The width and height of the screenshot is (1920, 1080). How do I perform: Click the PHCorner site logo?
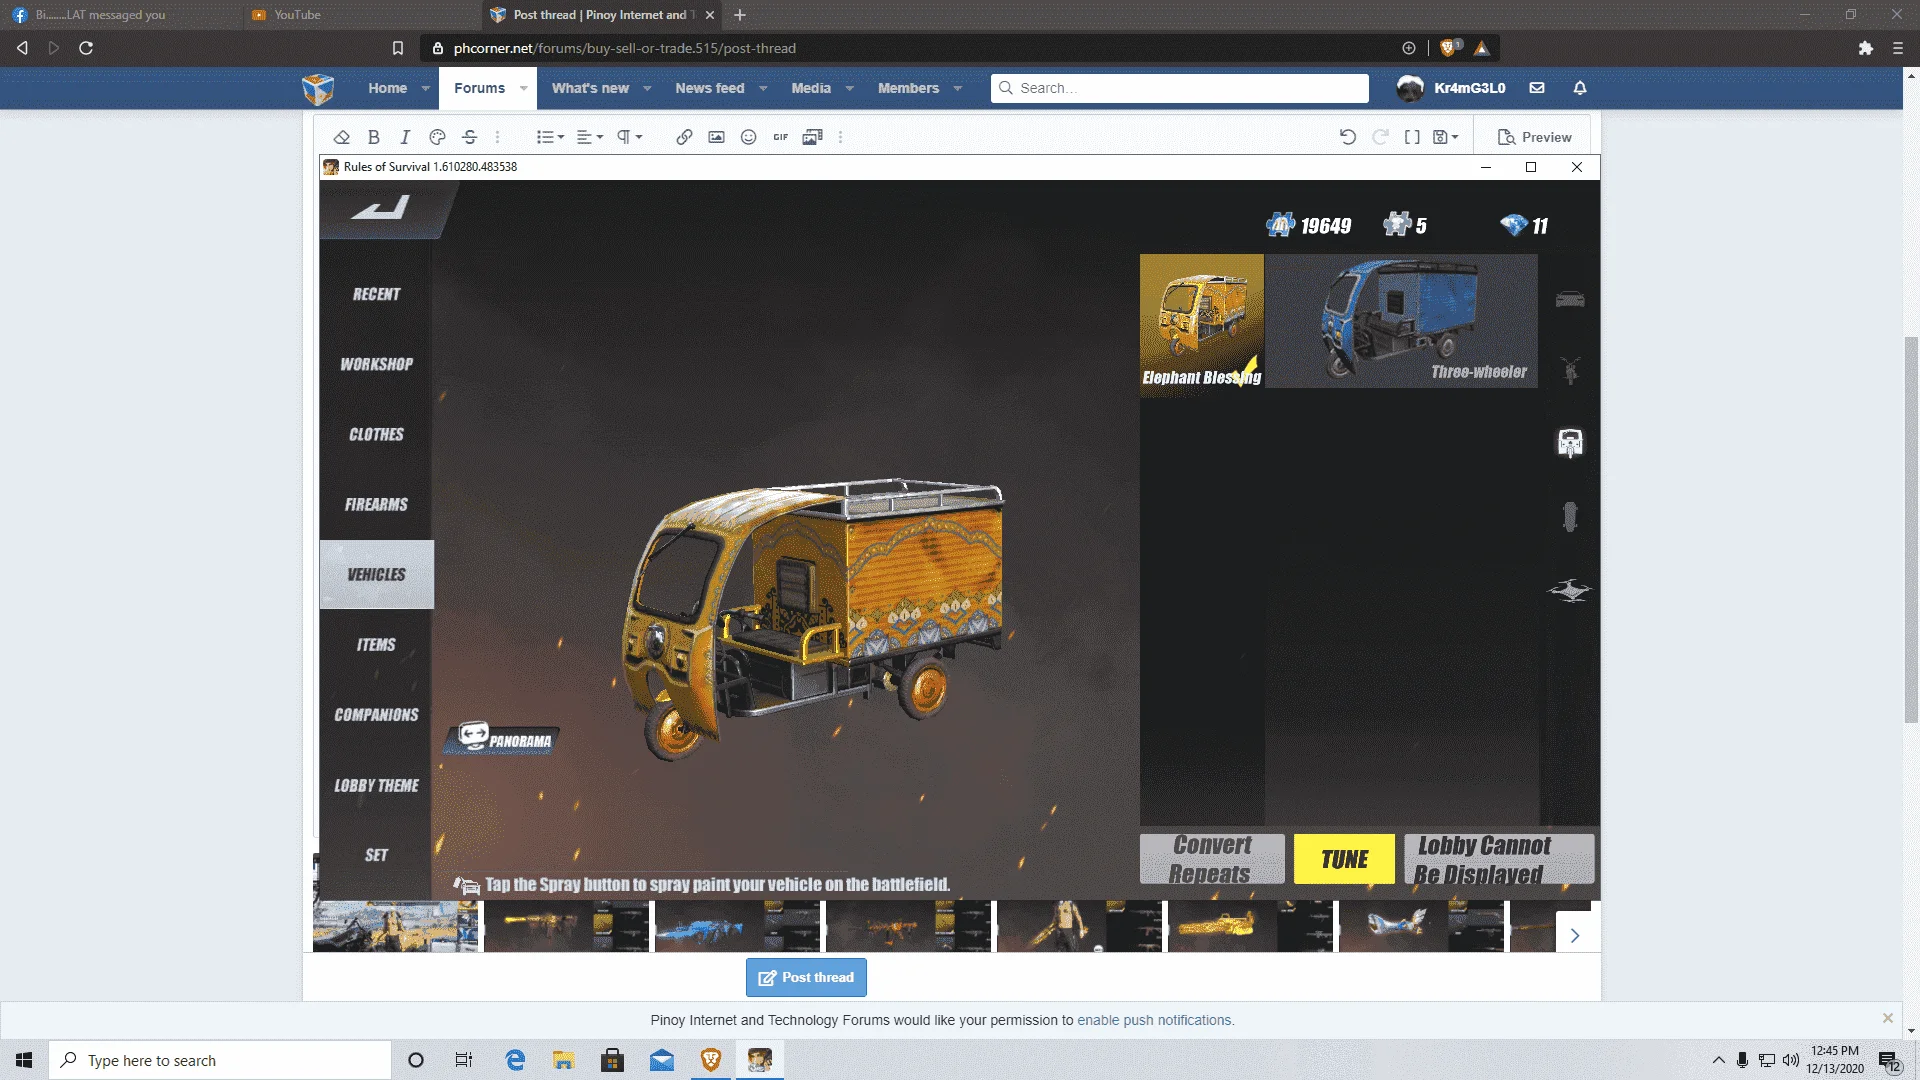click(x=318, y=89)
